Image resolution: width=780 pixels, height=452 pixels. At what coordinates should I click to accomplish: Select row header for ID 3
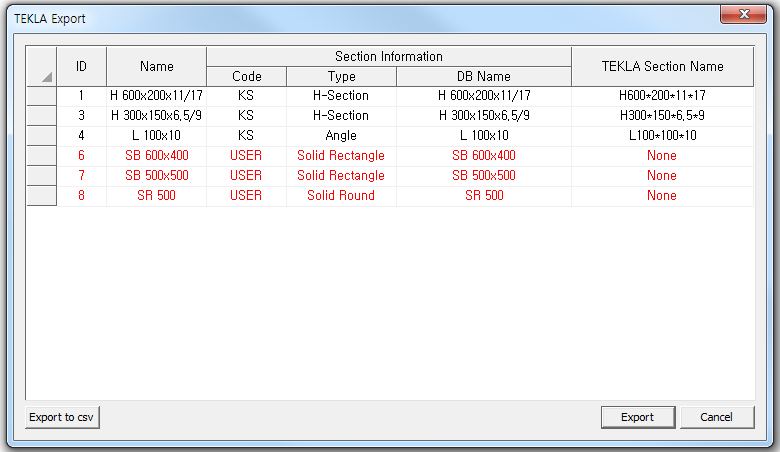(41, 116)
